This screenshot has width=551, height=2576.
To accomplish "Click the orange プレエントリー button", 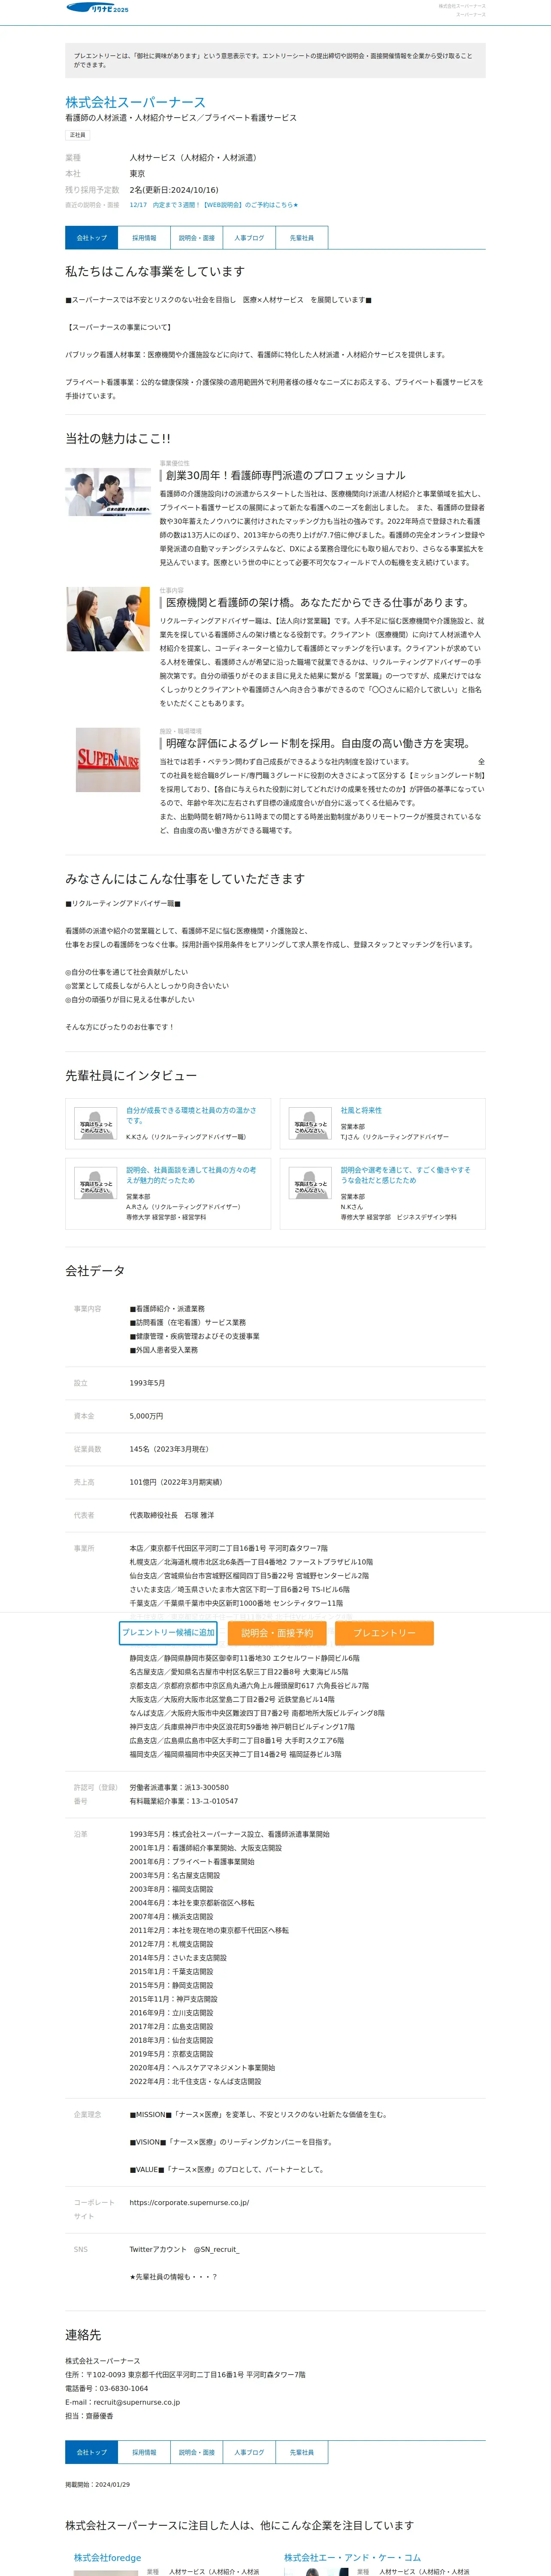I will pos(384,1633).
